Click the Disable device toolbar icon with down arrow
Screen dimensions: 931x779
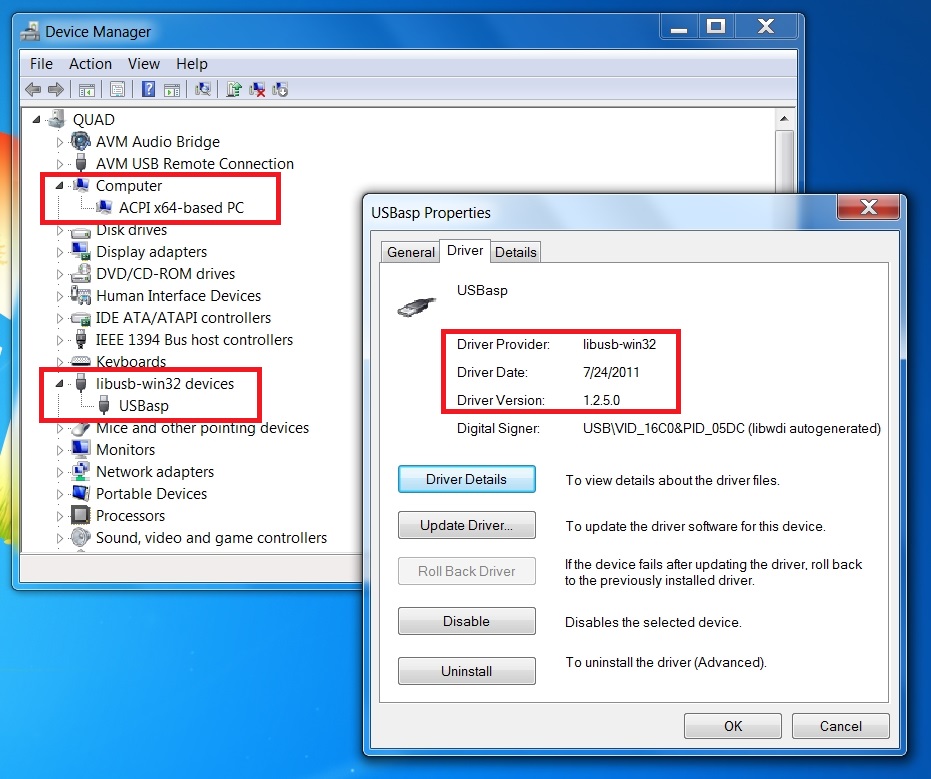pos(280,90)
